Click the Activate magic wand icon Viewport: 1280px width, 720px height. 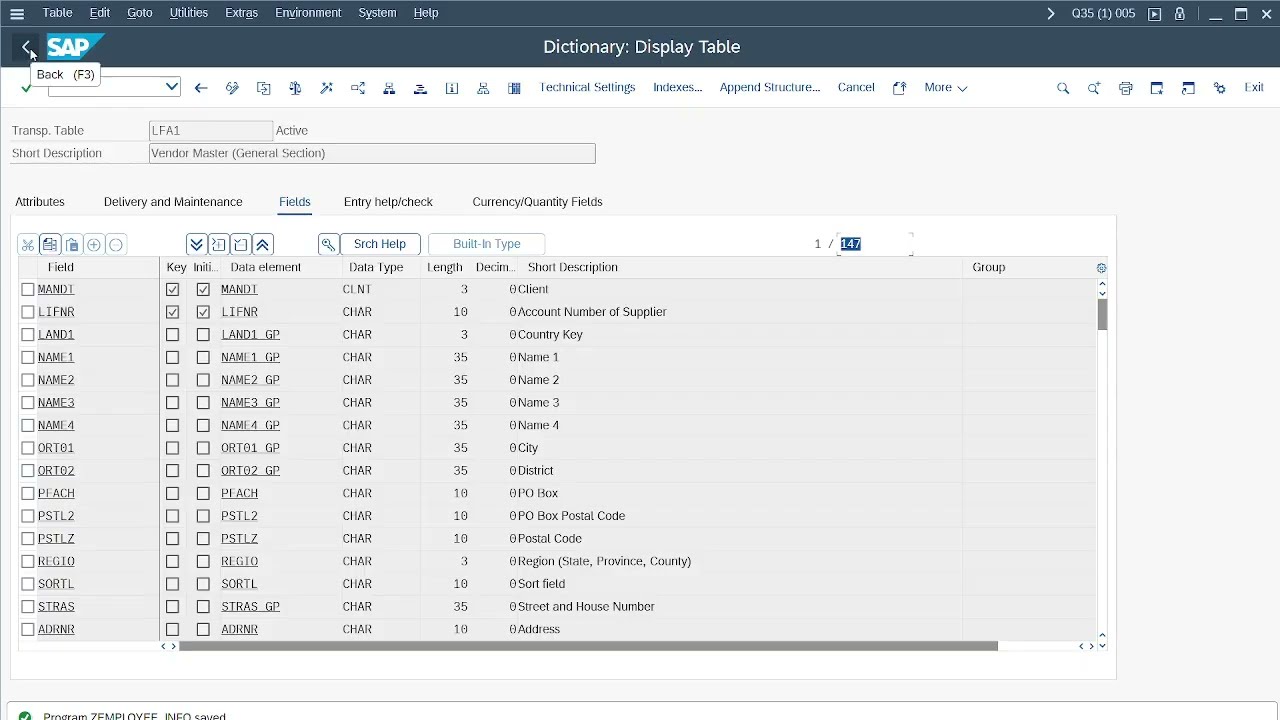[x=326, y=88]
